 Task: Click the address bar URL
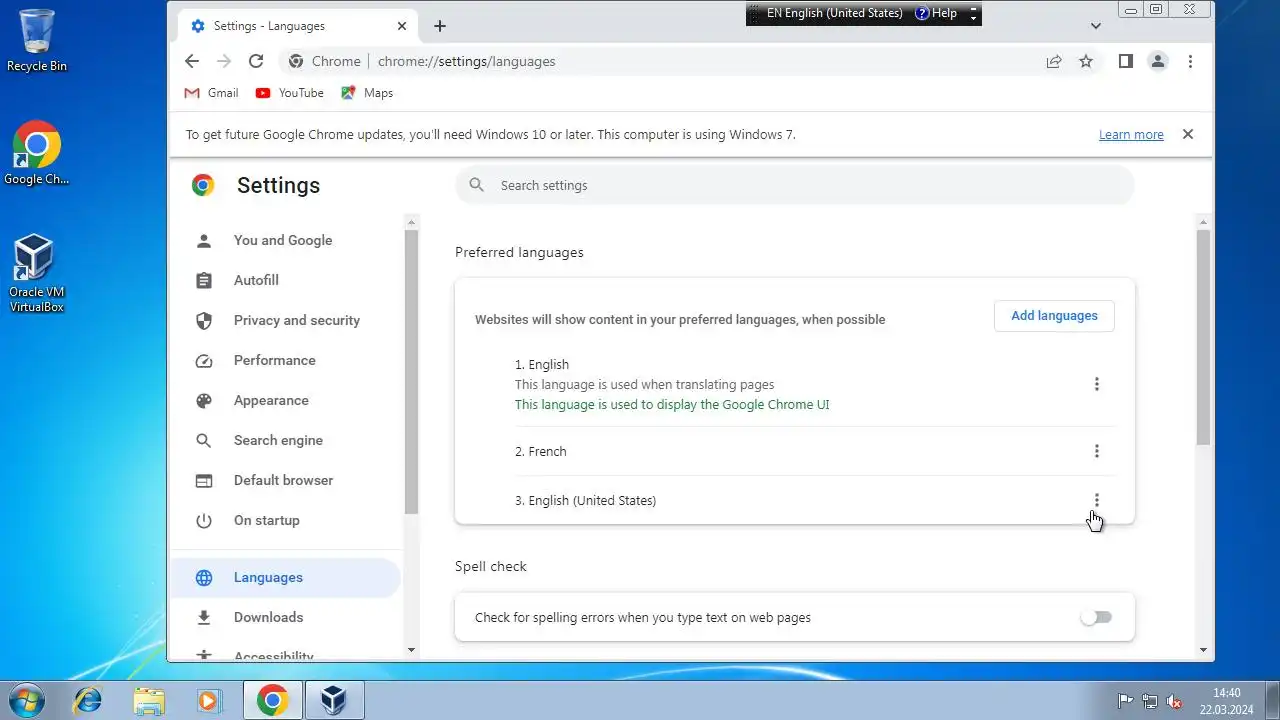466,61
